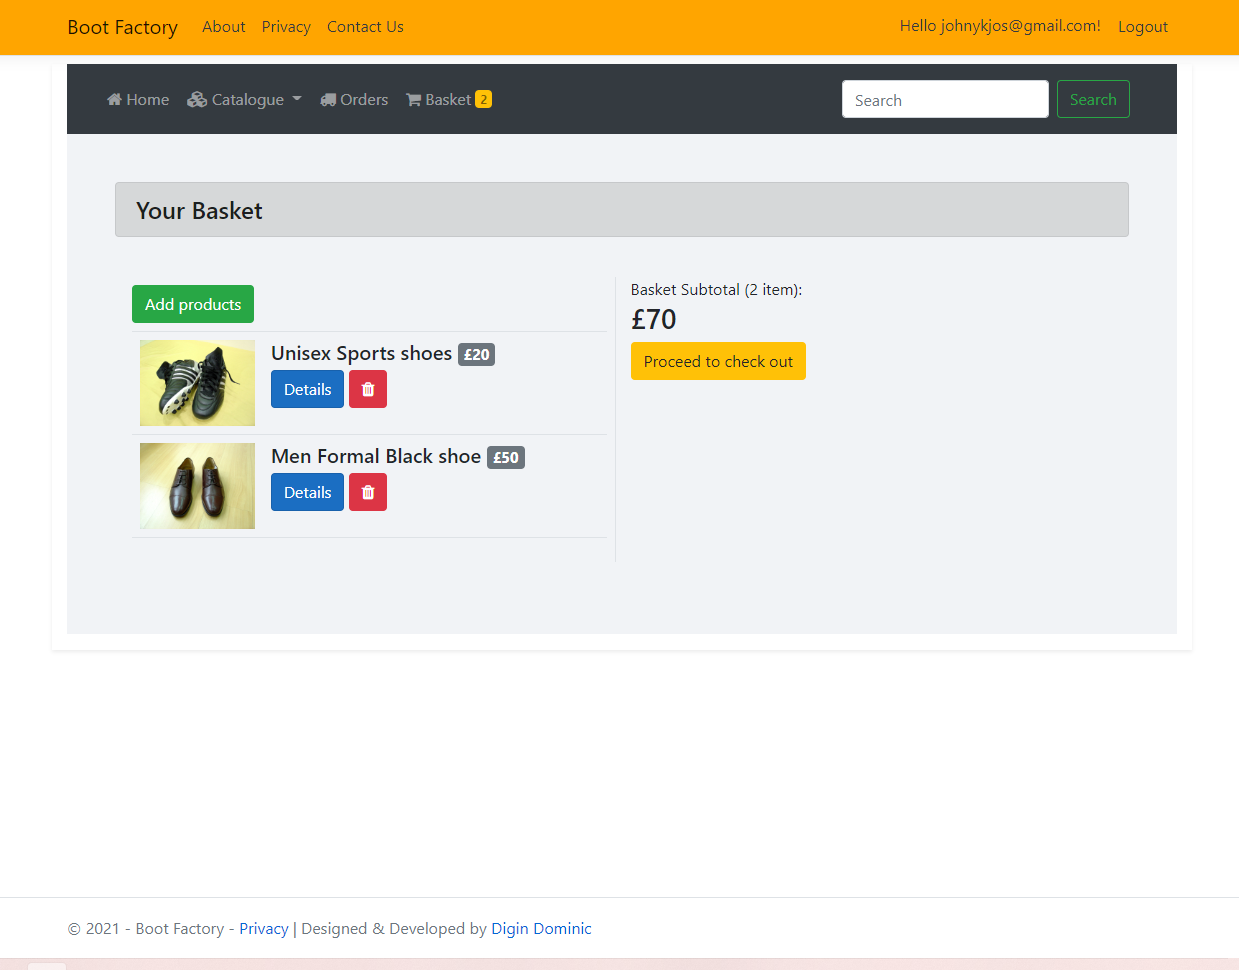Select Contact Us in the top bar
The image size is (1239, 970).
click(x=364, y=26)
